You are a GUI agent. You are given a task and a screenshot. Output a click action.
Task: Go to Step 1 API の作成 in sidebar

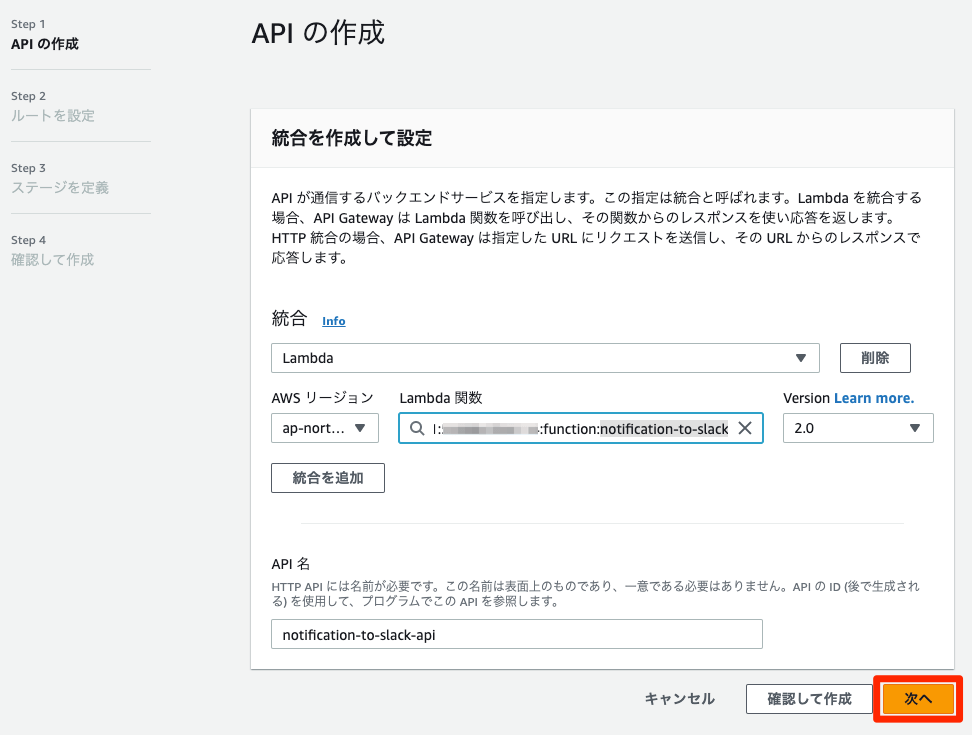[x=45, y=44]
